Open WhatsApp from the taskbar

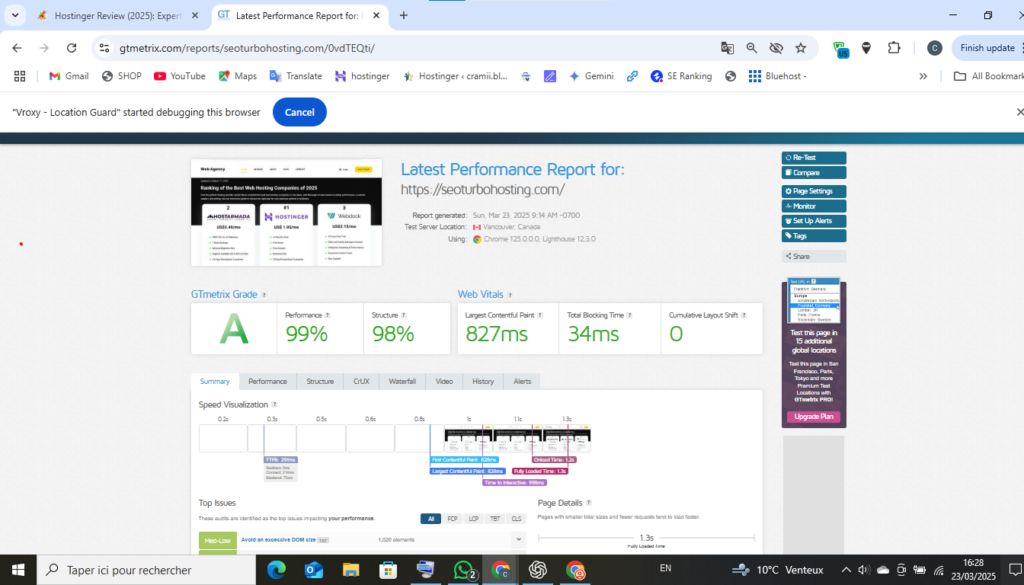point(463,570)
